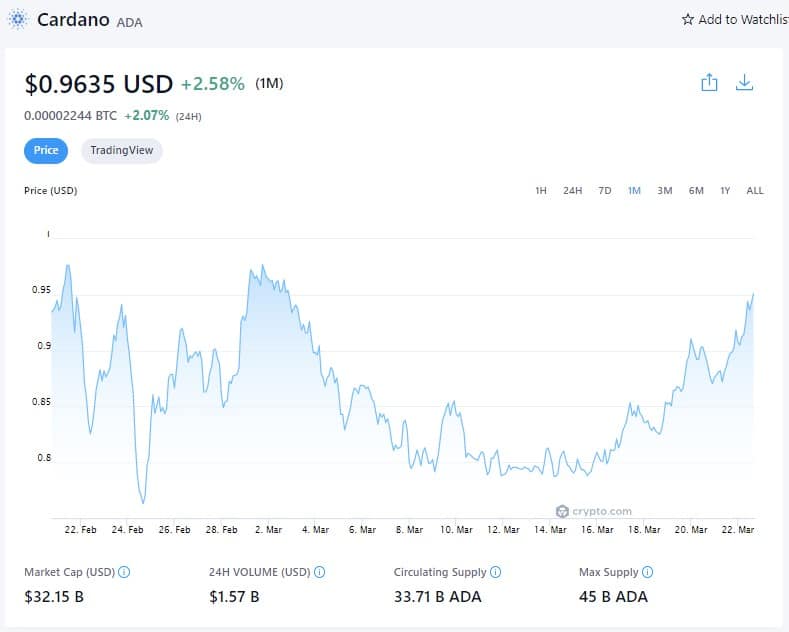Screen dimensions: 789x632
Task: Choose the 1Y time range
Action: (725, 191)
